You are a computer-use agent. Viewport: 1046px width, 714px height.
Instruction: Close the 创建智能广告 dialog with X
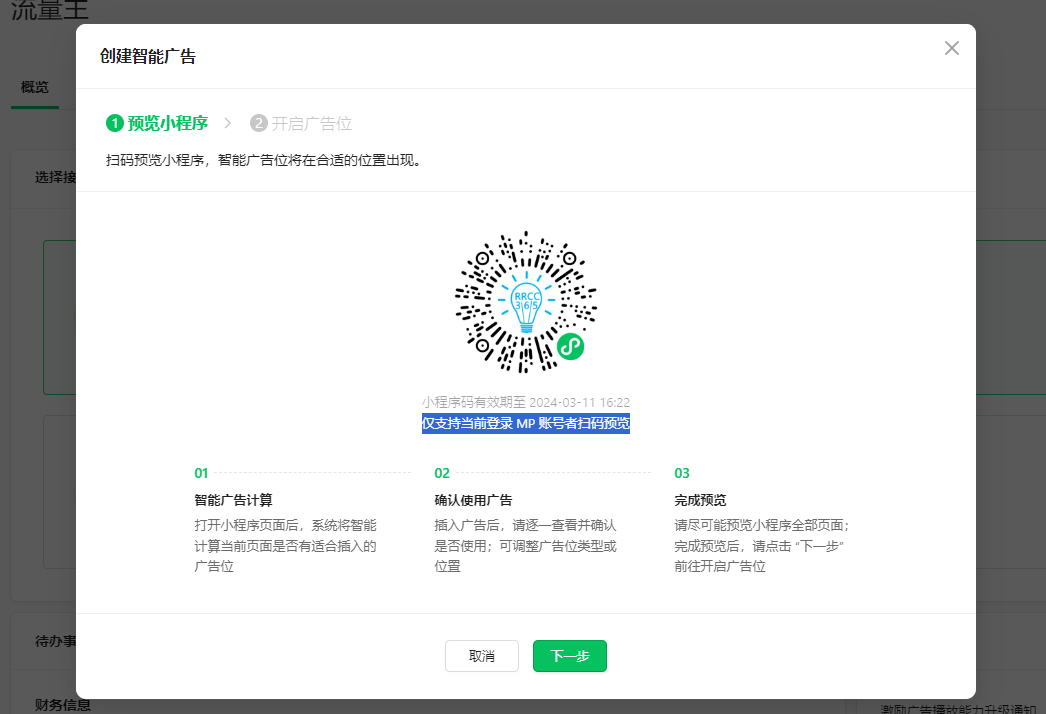tap(951, 48)
